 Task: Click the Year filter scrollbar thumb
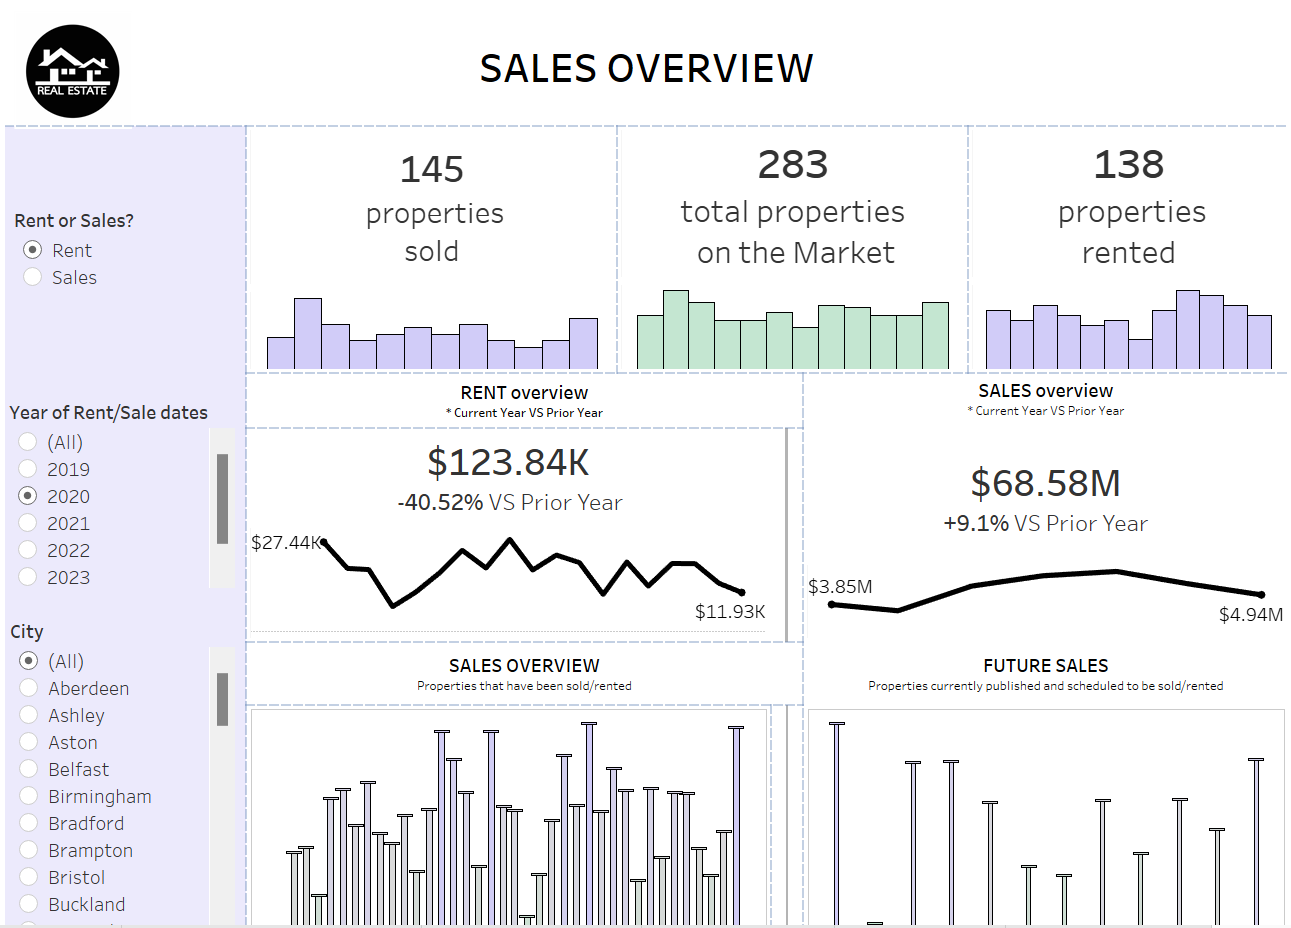[x=222, y=498]
